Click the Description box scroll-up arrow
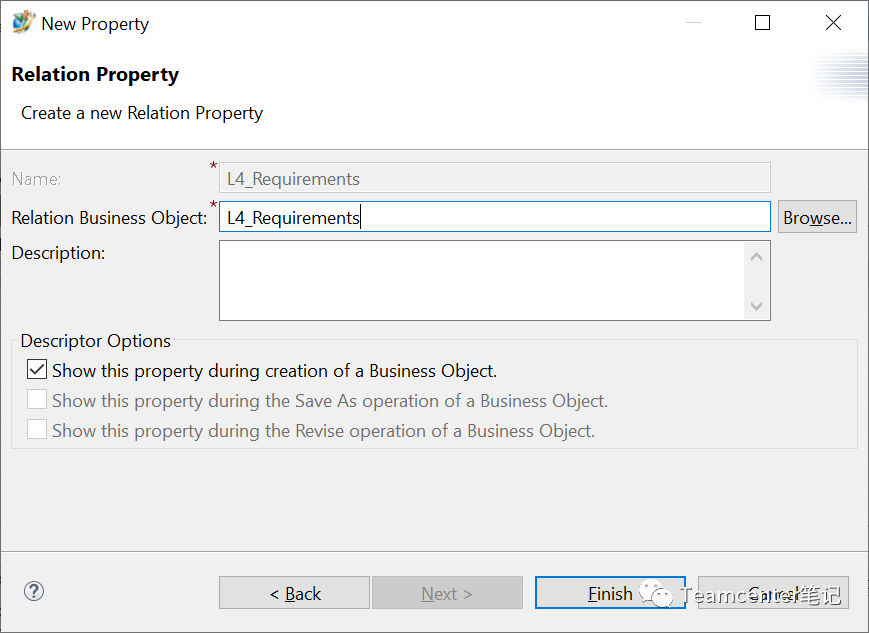This screenshot has width=869, height=633. [x=756, y=256]
